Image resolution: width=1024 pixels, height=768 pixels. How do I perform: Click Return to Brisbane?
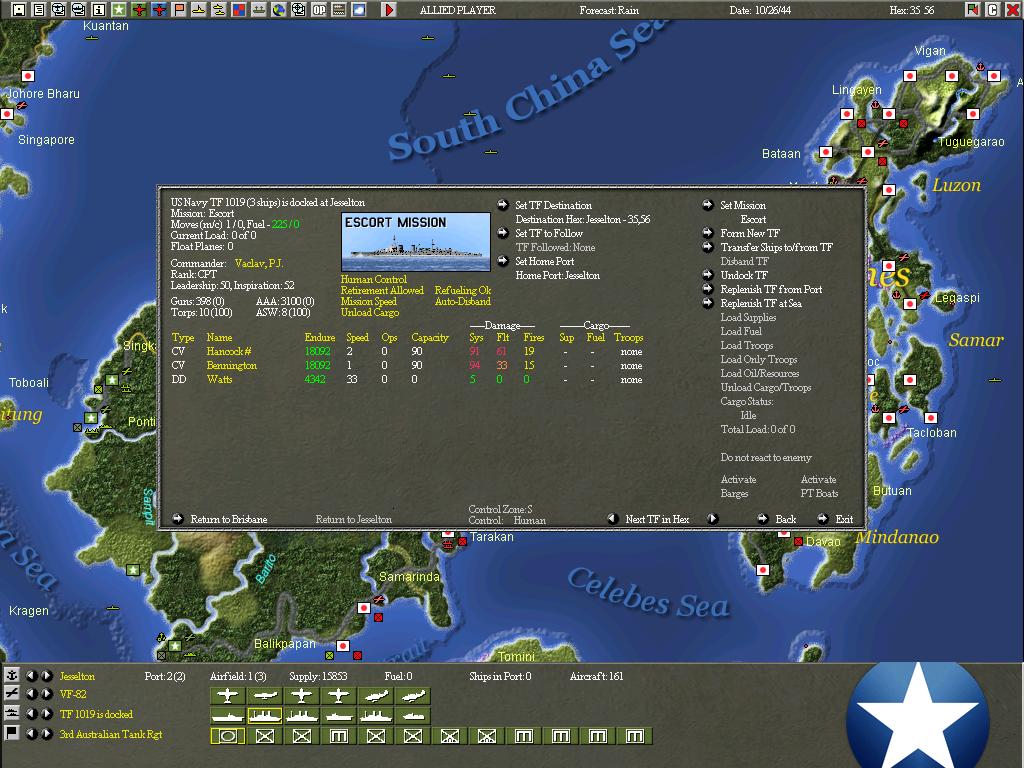pyautogui.click(x=229, y=519)
